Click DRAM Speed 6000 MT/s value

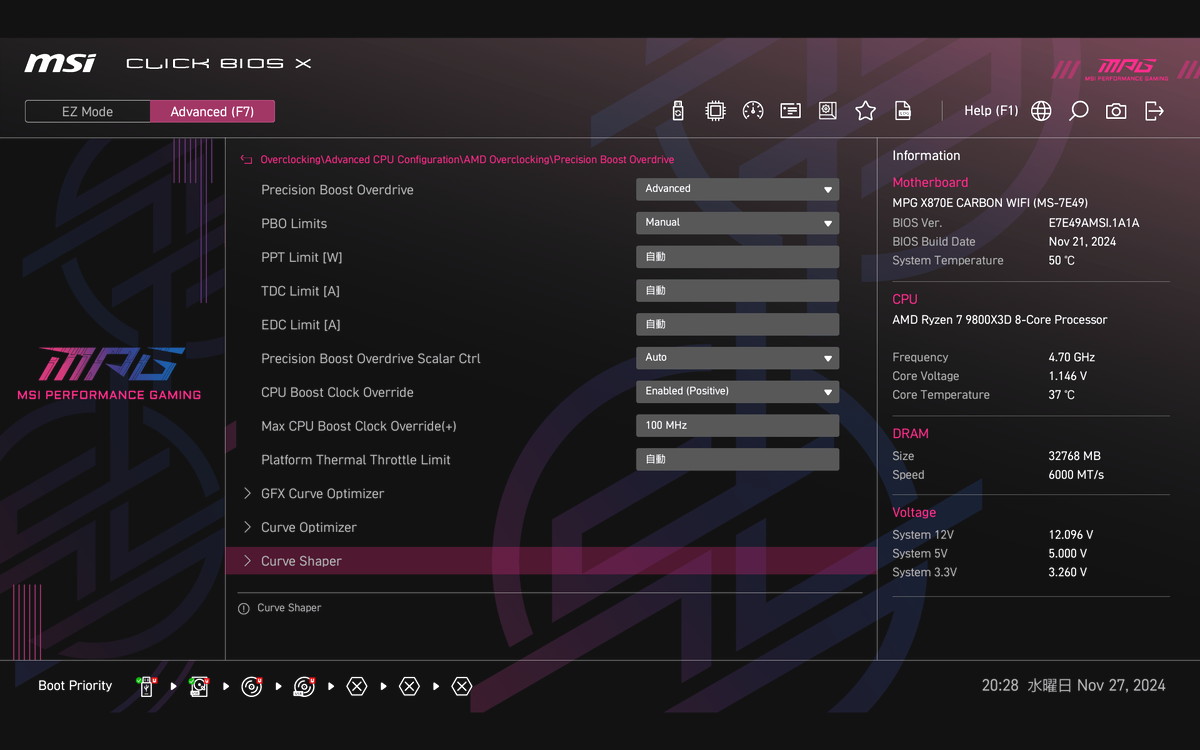tap(1076, 475)
